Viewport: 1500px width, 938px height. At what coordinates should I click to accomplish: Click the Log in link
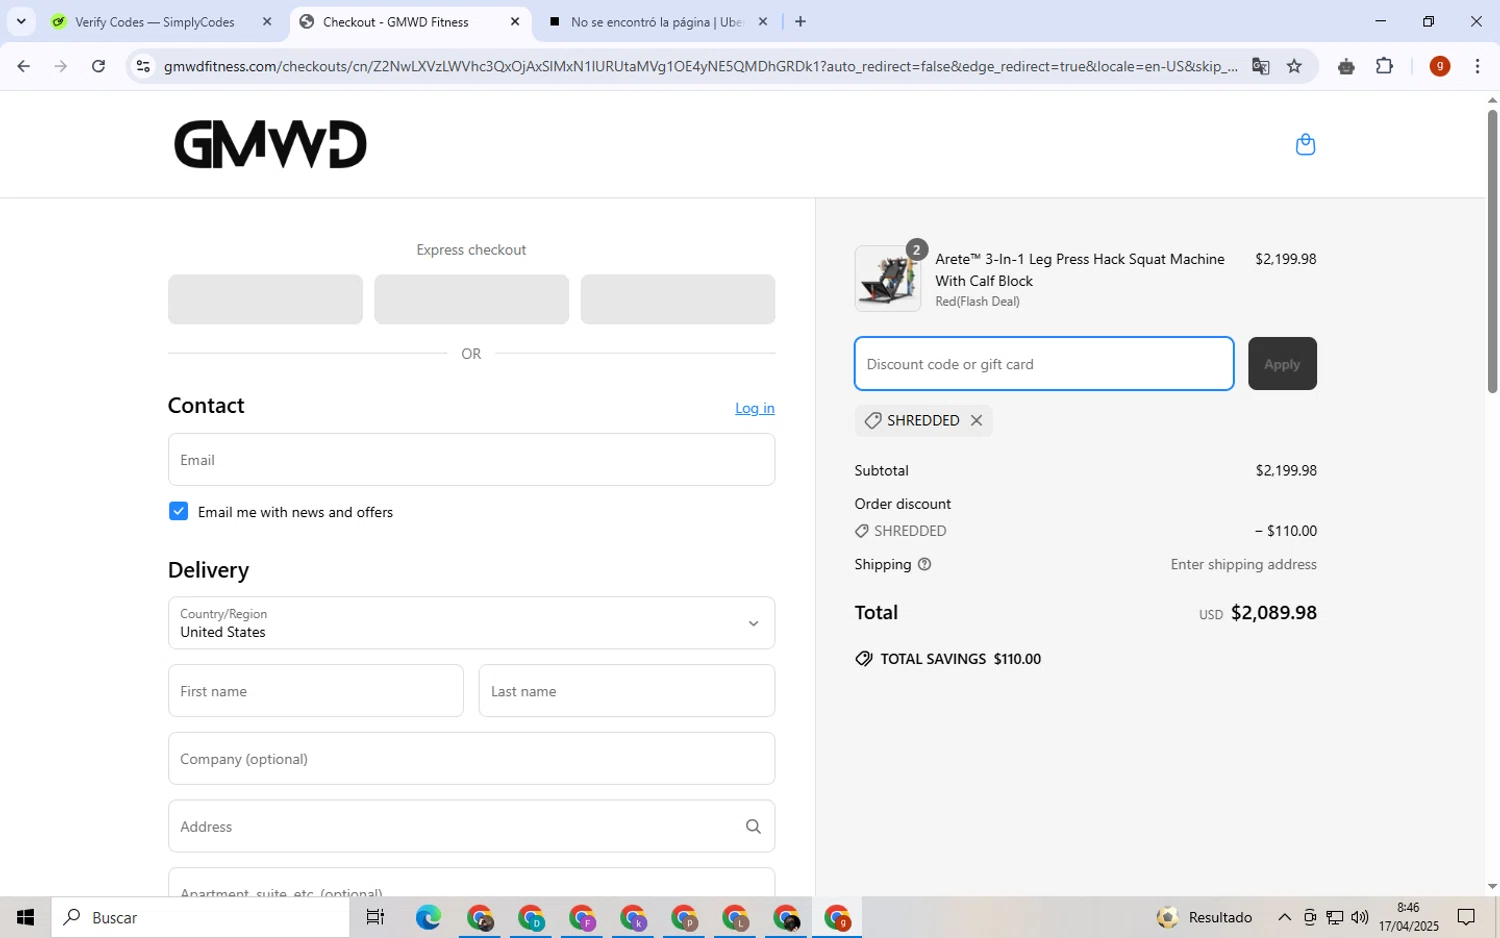pos(754,408)
